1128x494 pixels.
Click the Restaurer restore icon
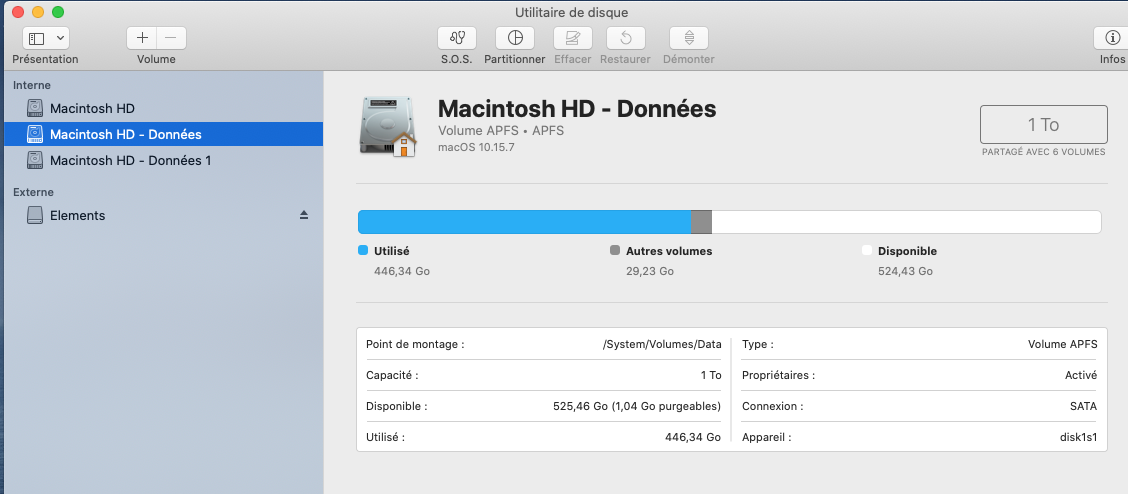[x=625, y=38]
